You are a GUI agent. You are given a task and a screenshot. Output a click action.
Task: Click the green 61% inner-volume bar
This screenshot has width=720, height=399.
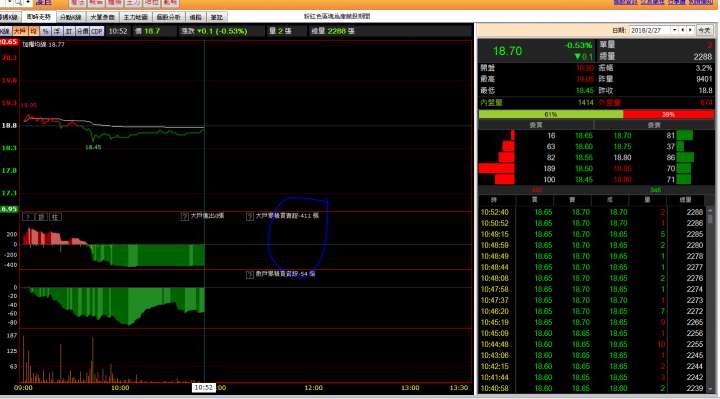click(551, 114)
